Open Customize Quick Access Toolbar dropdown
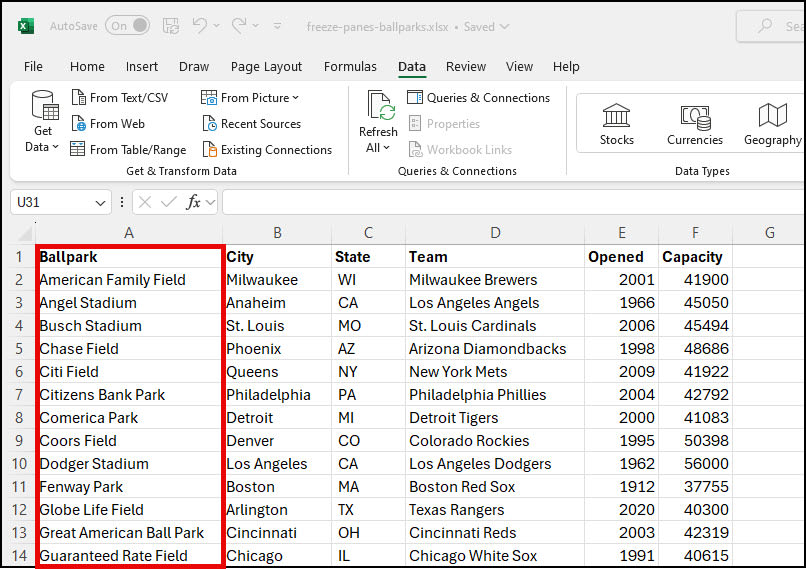 coord(278,26)
